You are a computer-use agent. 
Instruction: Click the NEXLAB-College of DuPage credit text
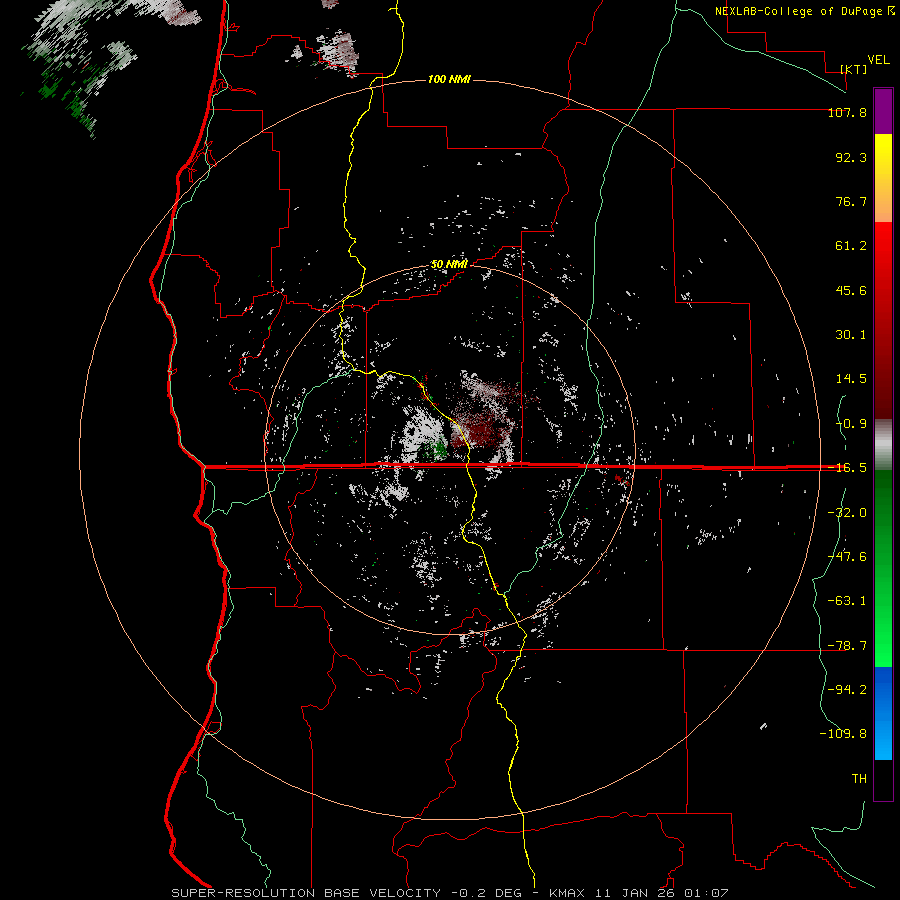tap(798, 11)
